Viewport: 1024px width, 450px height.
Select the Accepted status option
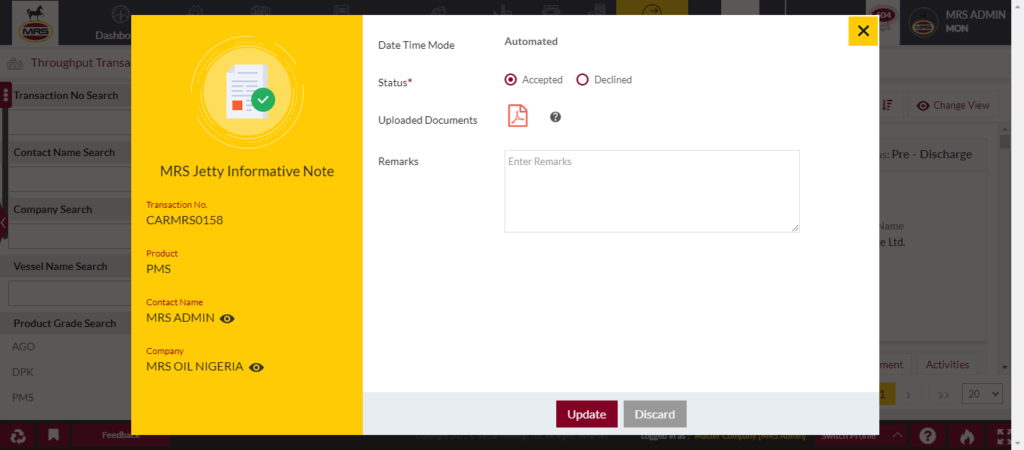pyautogui.click(x=511, y=80)
